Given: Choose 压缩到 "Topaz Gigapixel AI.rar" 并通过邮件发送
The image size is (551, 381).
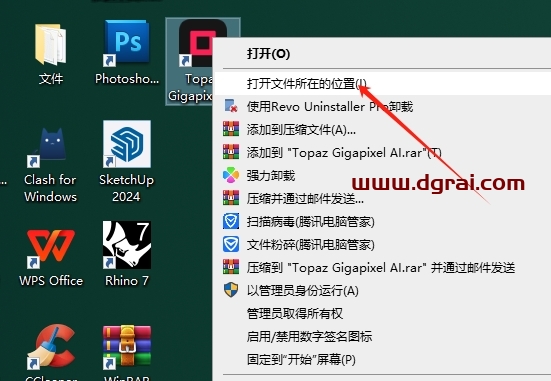Looking at the screenshot, I should click(x=382, y=267).
